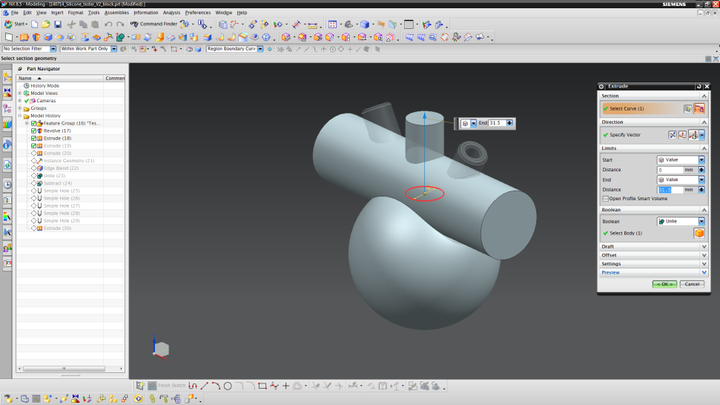Click the Revolve feature icon in toolbar

click(x=36, y=37)
